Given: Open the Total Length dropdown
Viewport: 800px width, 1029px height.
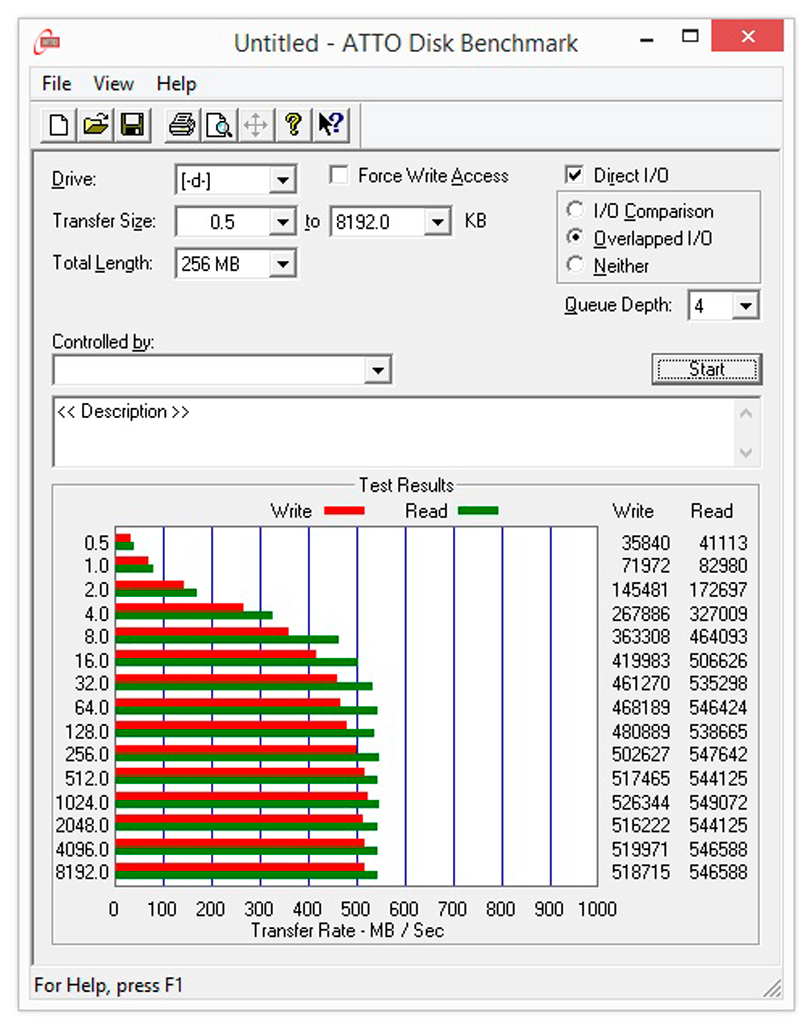Looking at the screenshot, I should tap(283, 265).
